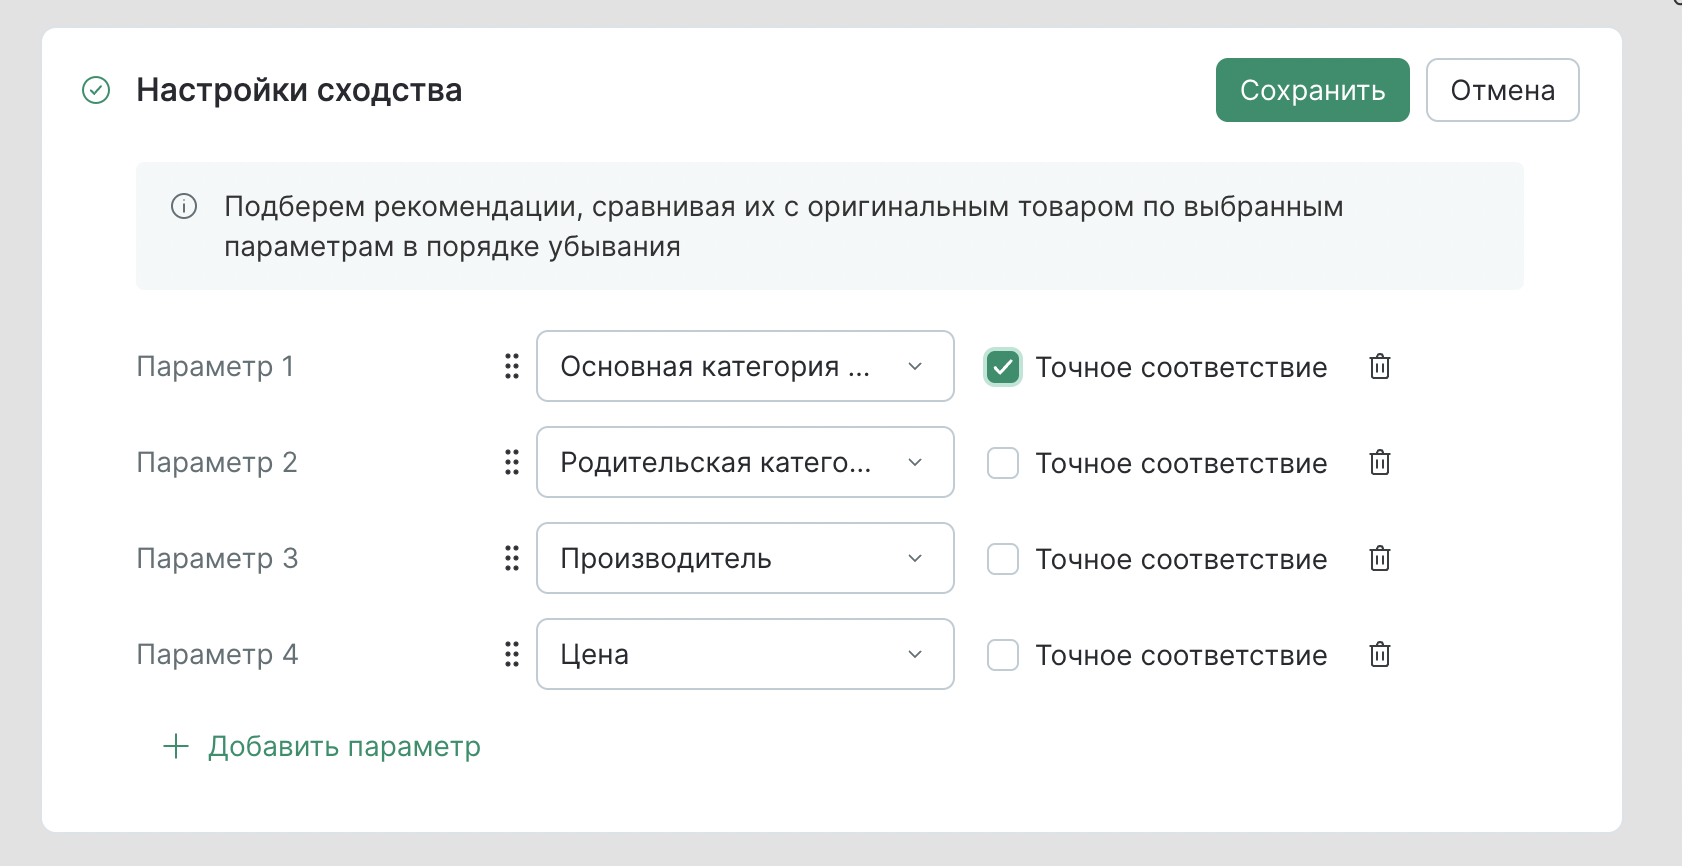Check Точное соответствие in Параметр 3 row
The width and height of the screenshot is (1682, 866).
click(x=1003, y=559)
